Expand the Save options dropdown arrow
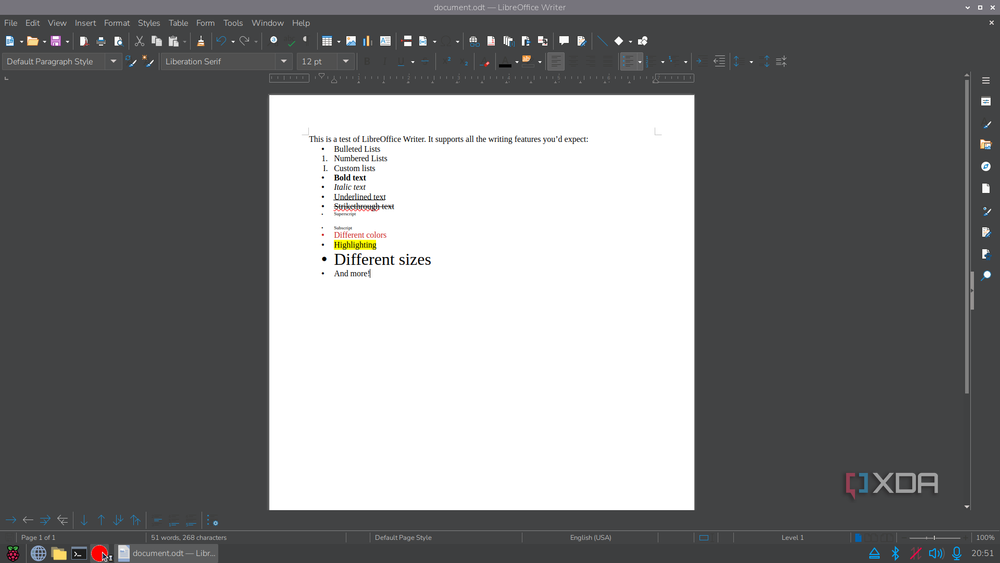 point(67,41)
